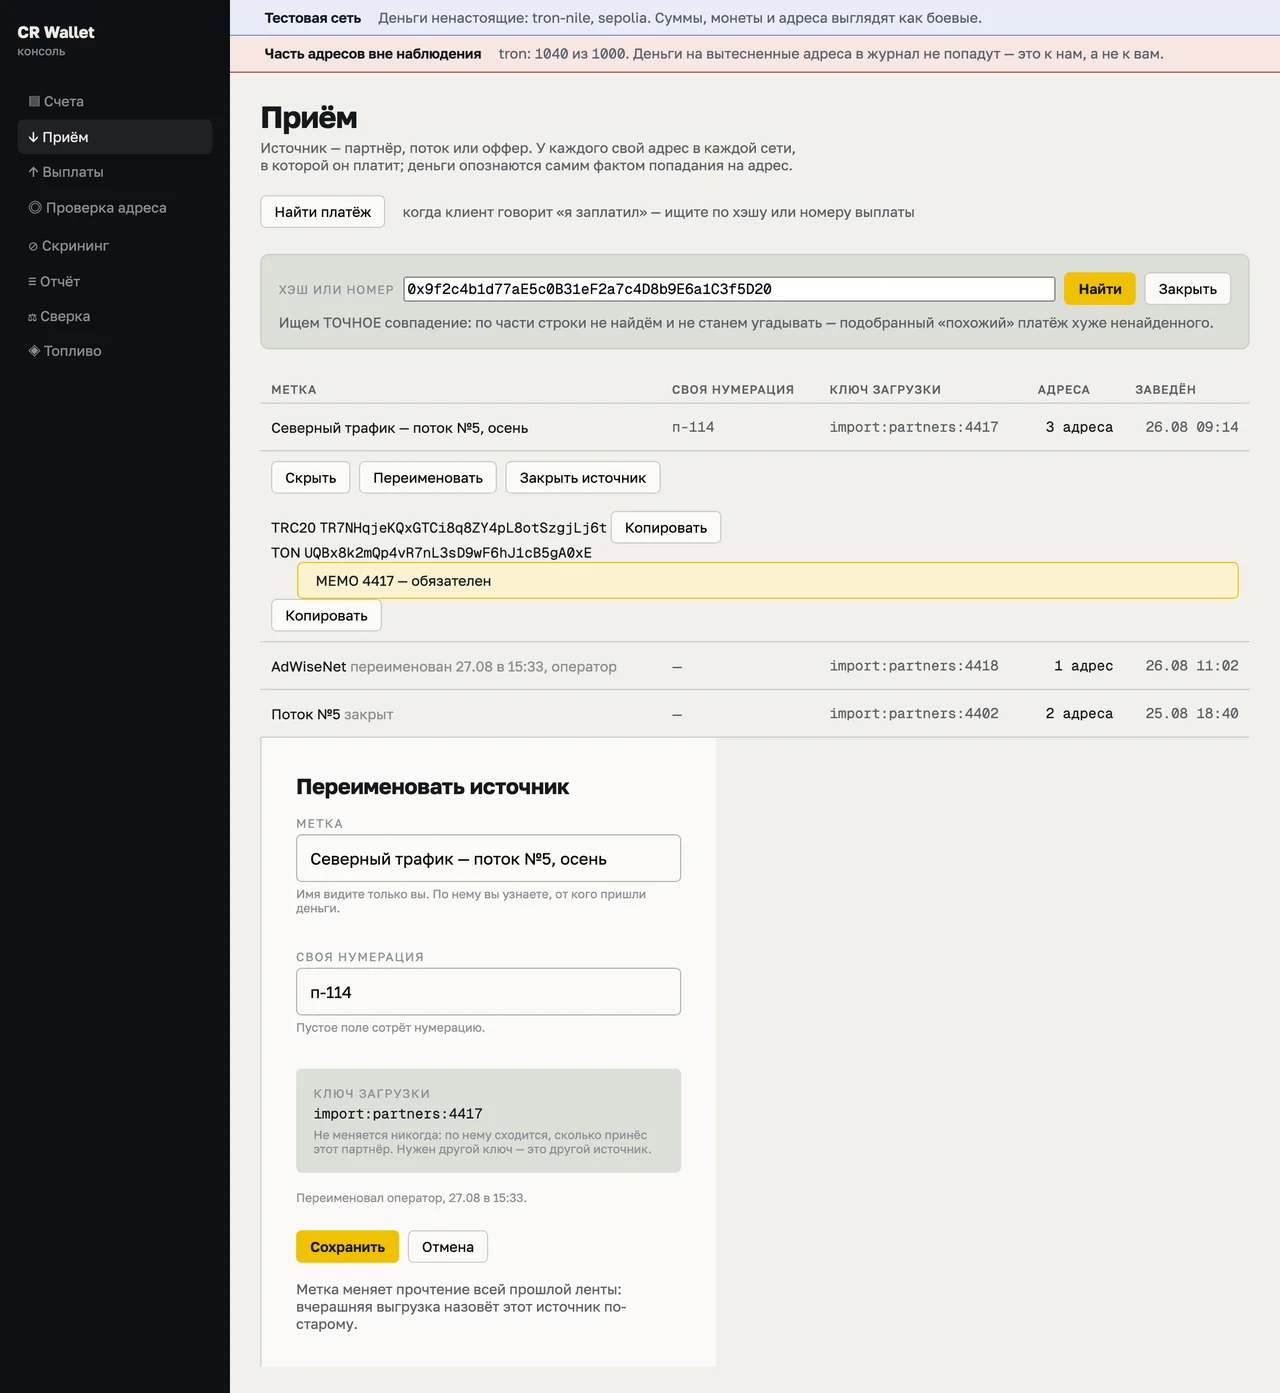Click the CR Wallet logo
Viewport: 1280px width, 1393px height.
point(56,32)
